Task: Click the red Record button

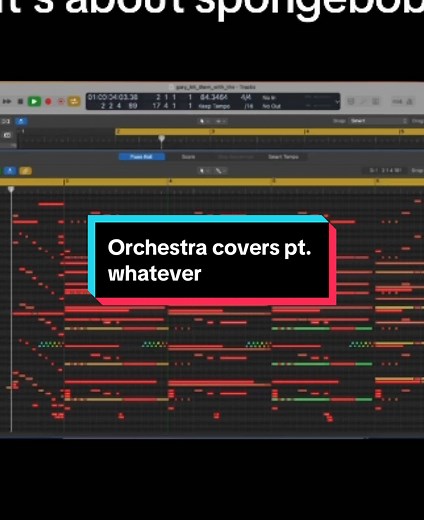Action: pos(48,101)
